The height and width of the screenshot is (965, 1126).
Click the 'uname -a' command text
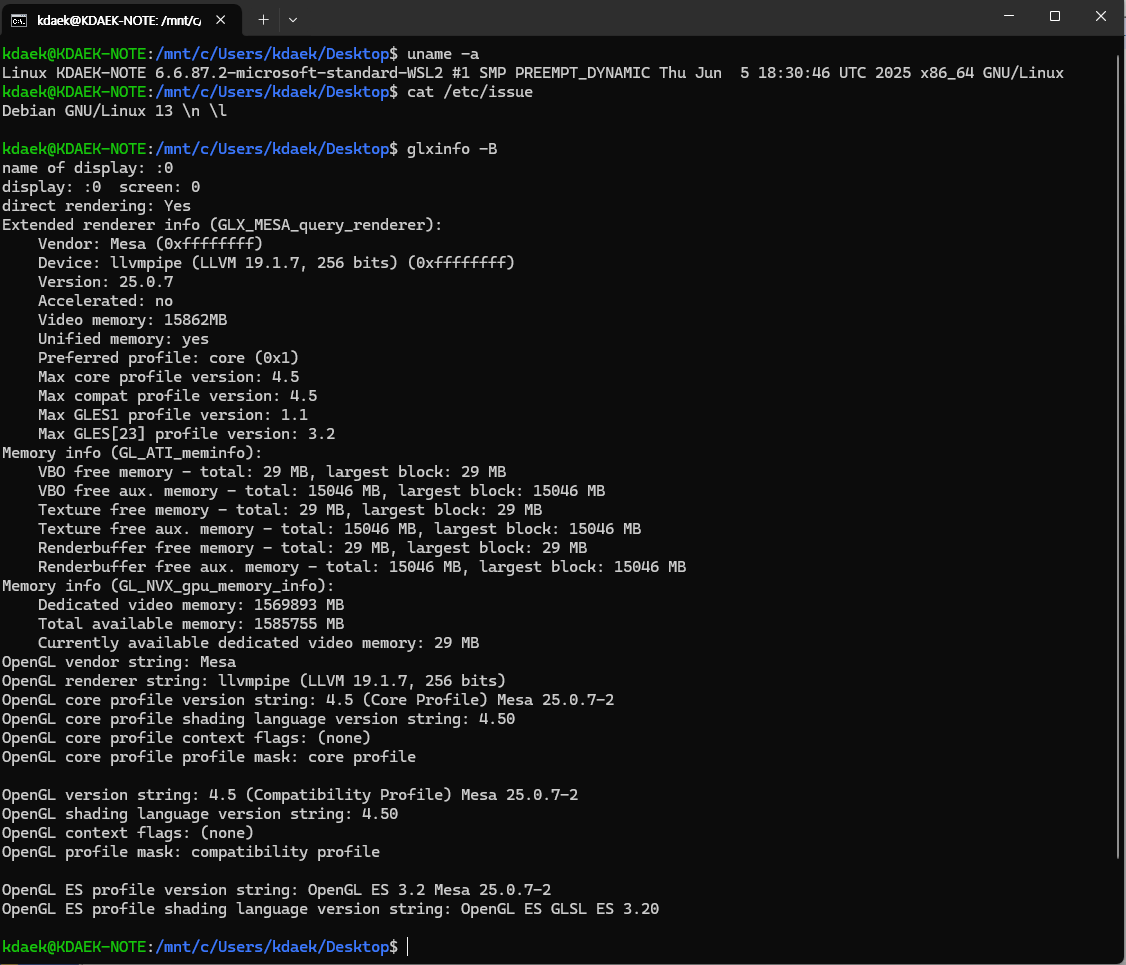pos(442,54)
